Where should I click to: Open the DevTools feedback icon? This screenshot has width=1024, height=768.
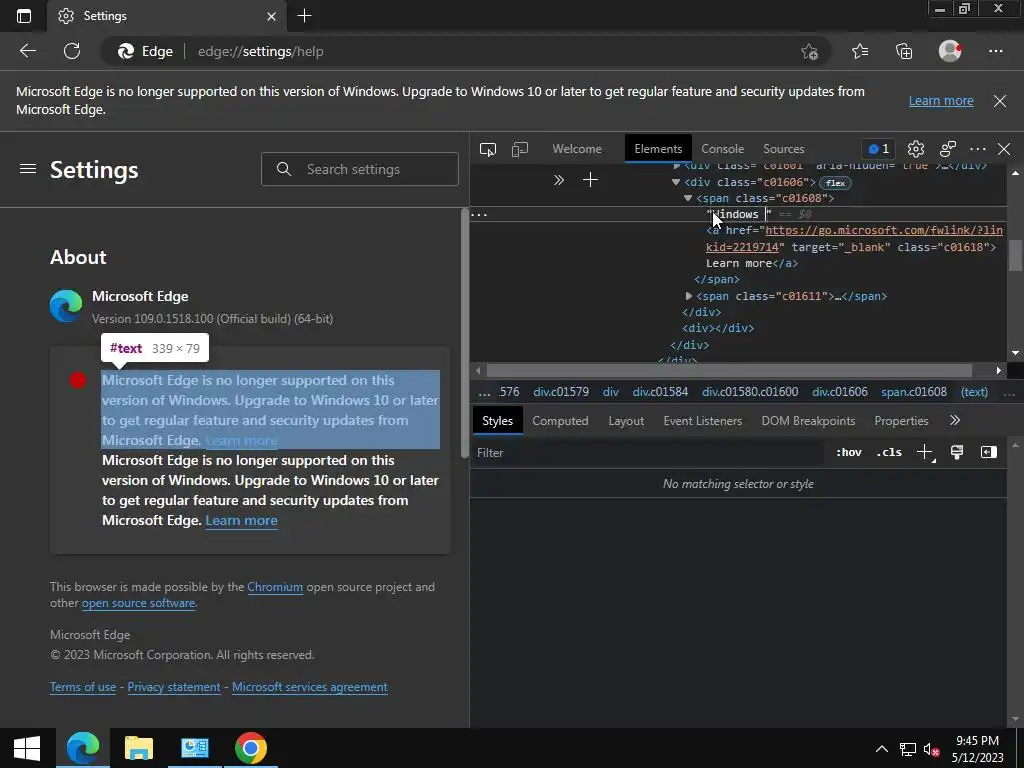click(x=948, y=149)
